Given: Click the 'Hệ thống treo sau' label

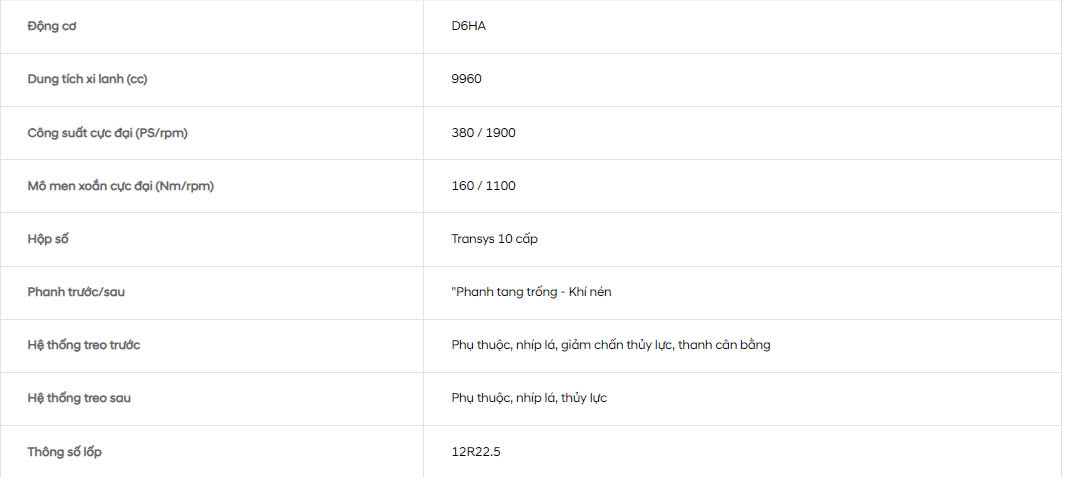Looking at the screenshot, I should 79,398.
